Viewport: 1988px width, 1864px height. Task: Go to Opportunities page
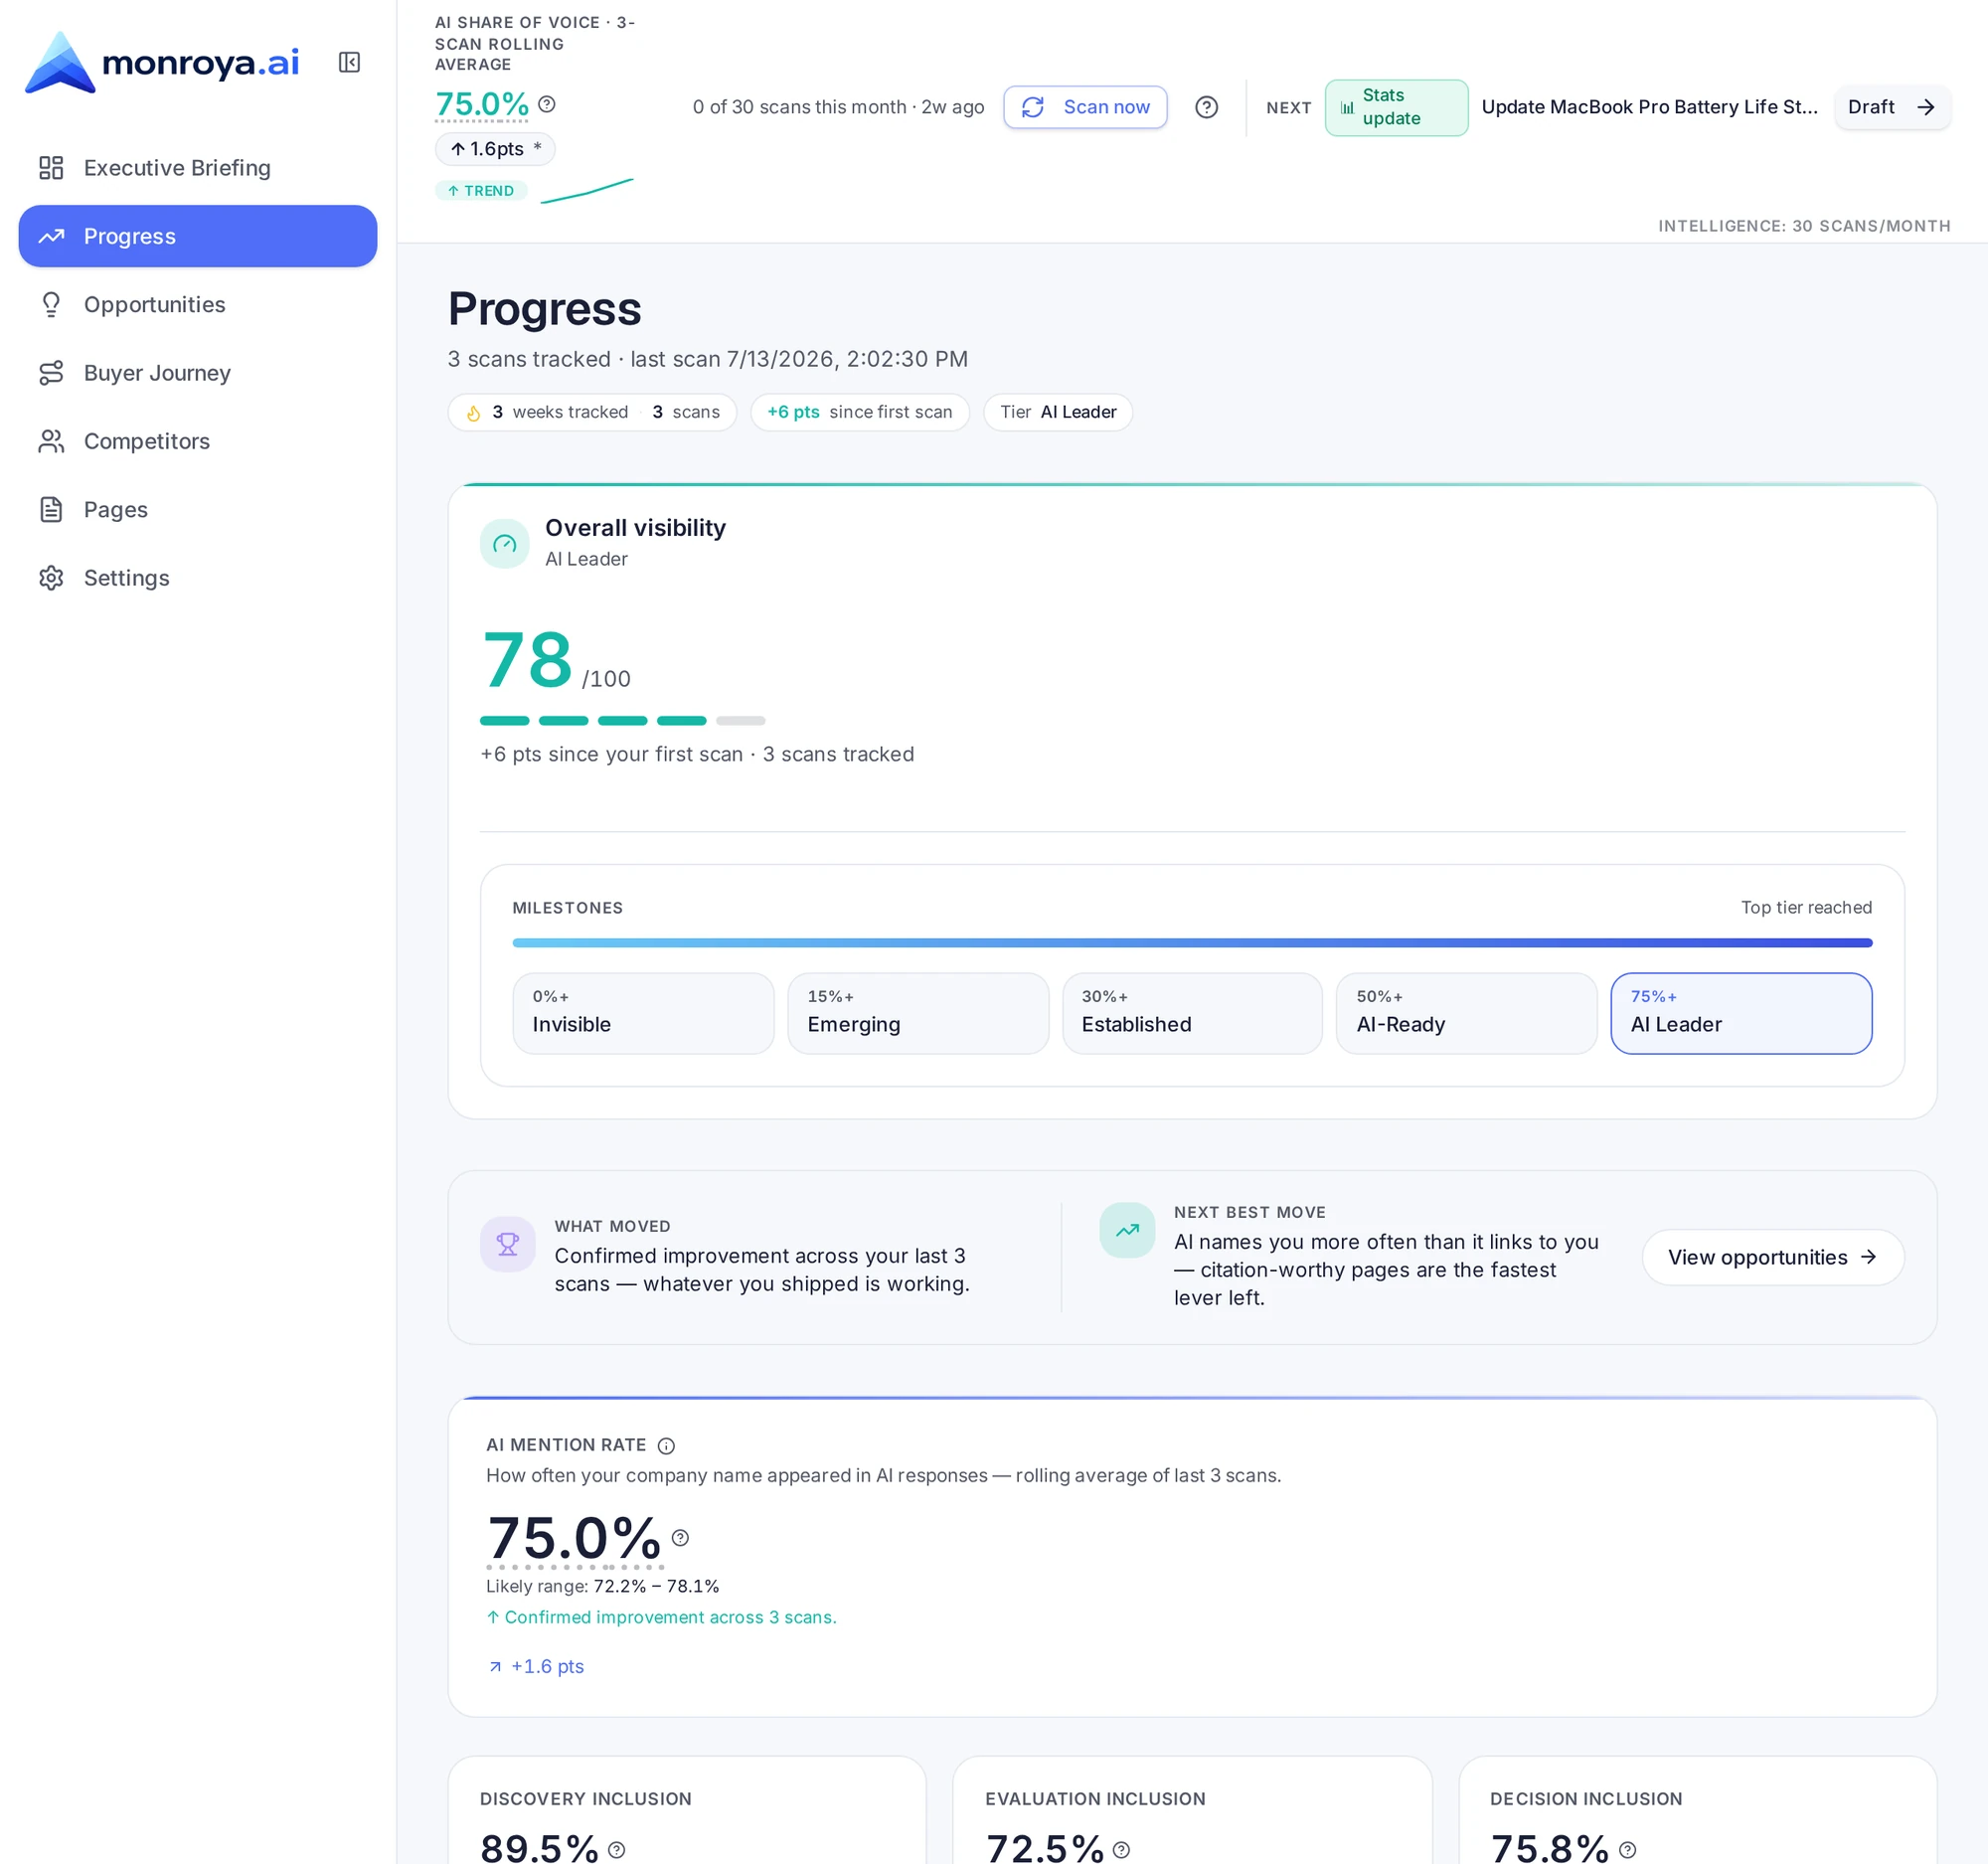point(198,304)
